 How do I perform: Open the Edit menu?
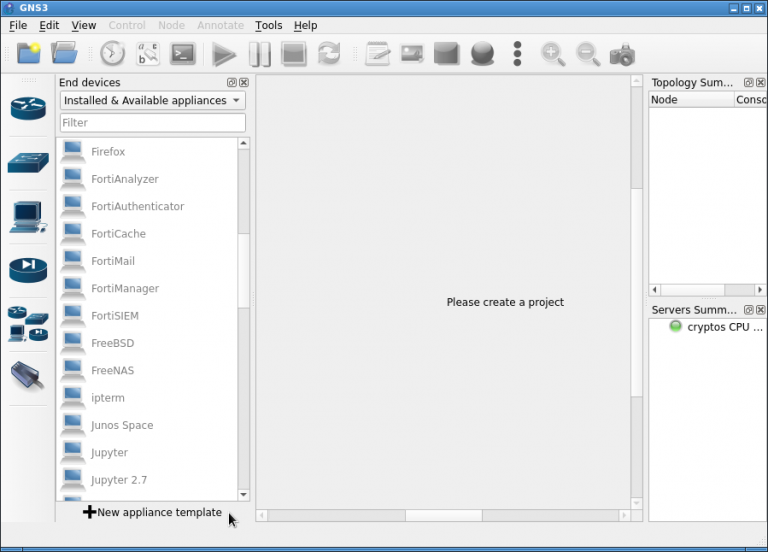[x=49, y=25]
